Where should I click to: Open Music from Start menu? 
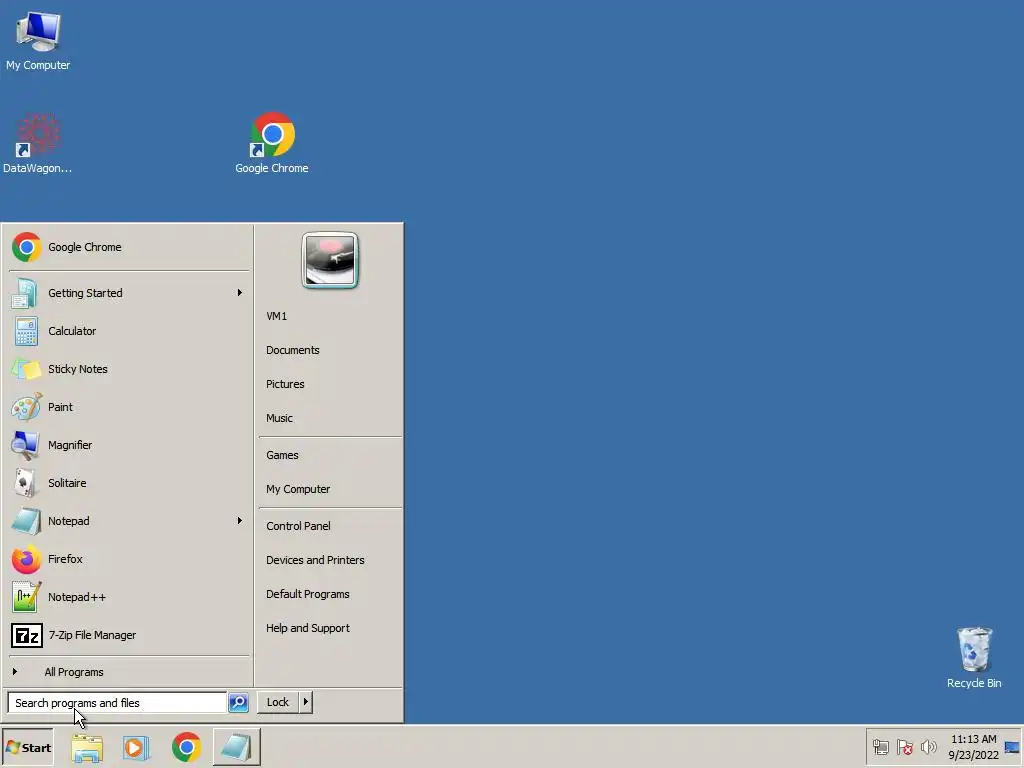point(330,418)
